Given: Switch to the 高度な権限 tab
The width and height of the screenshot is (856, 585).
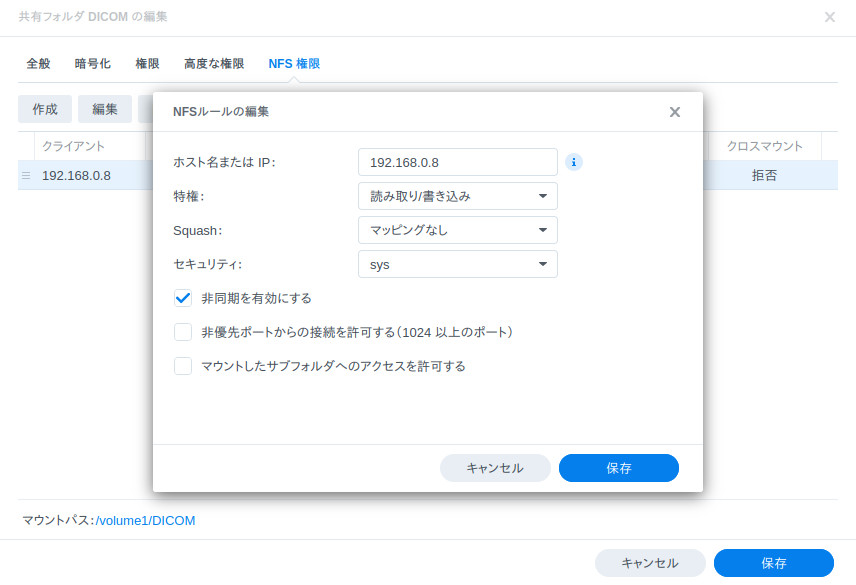Looking at the screenshot, I should coord(214,64).
